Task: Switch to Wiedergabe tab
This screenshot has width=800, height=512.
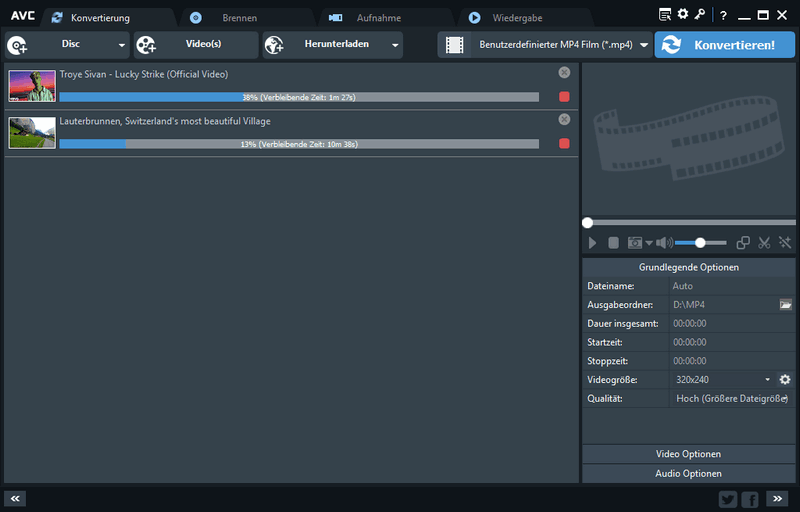Action: click(517, 18)
